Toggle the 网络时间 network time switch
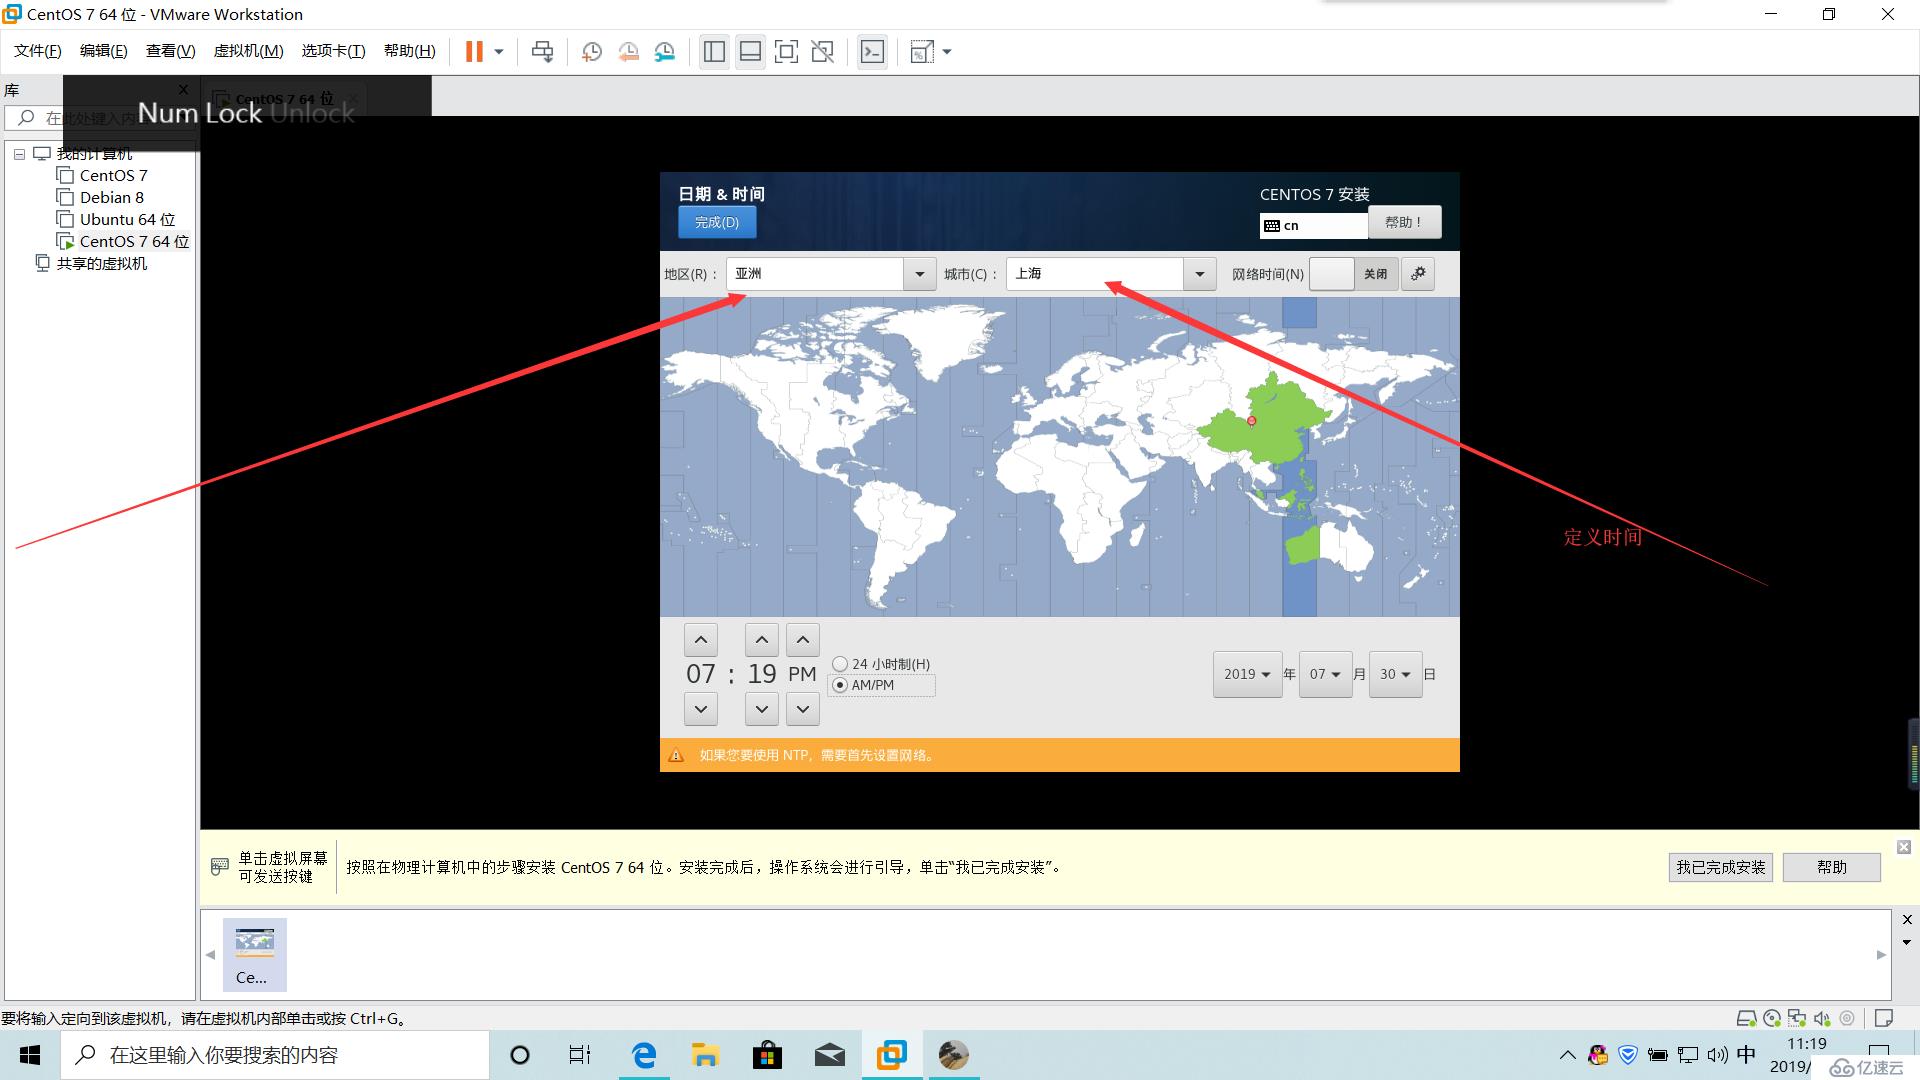 [x=1353, y=273]
